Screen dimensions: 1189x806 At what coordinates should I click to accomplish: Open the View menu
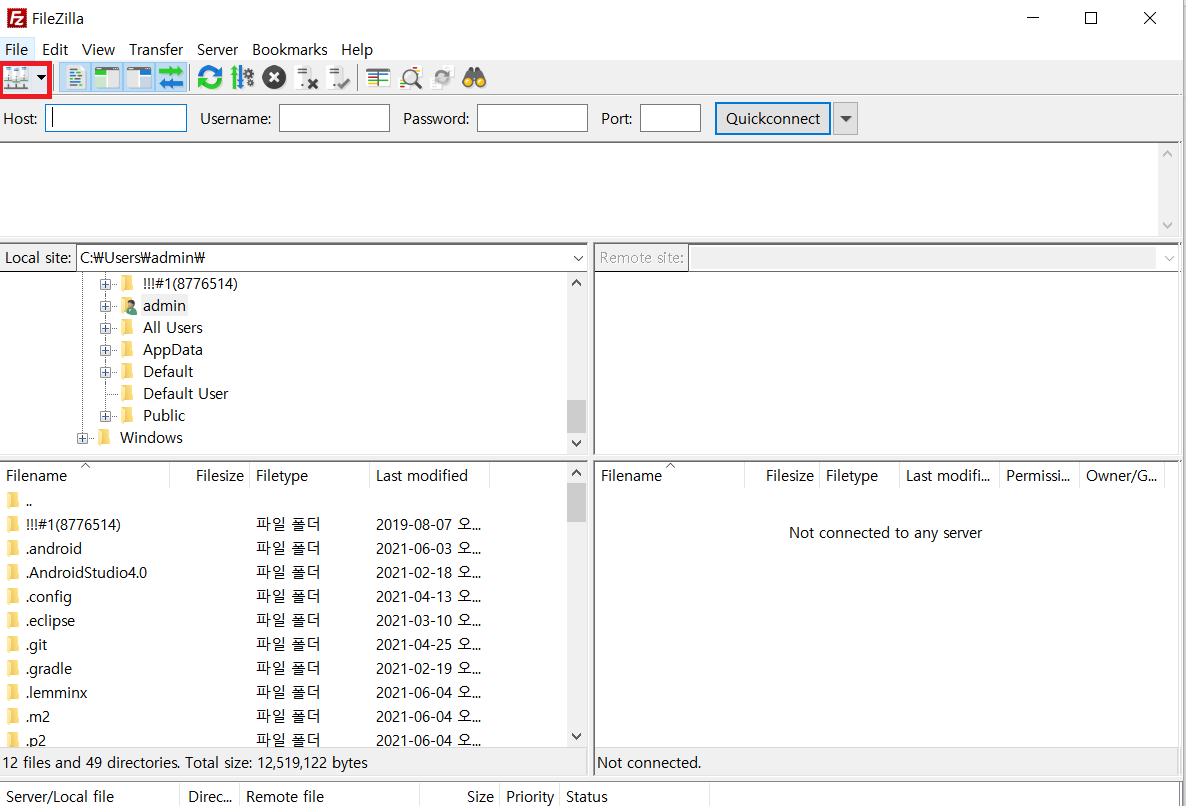point(99,49)
